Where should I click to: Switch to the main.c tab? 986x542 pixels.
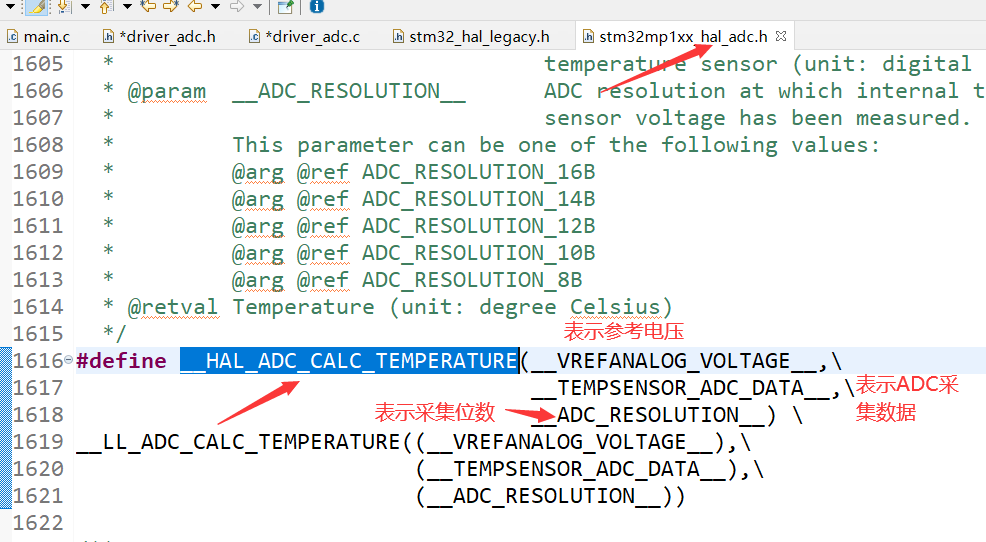click(x=39, y=36)
